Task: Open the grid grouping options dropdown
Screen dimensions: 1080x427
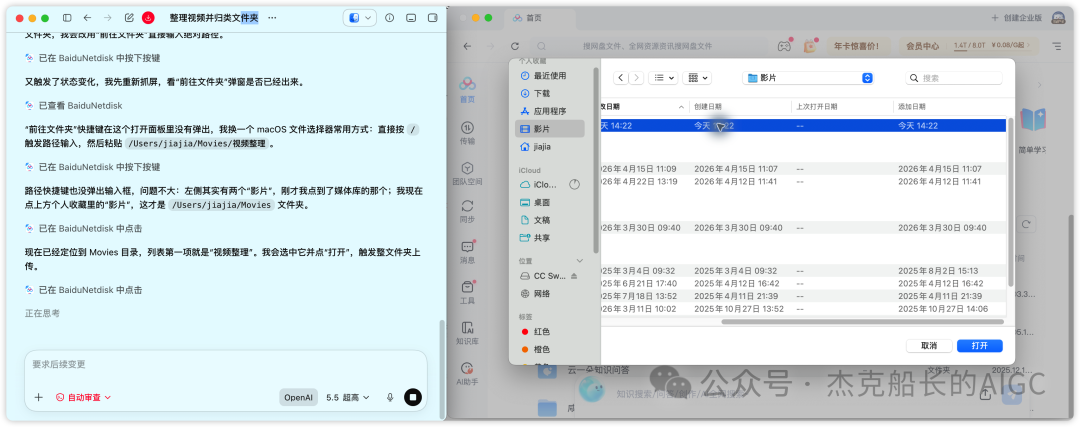Action: (697, 79)
